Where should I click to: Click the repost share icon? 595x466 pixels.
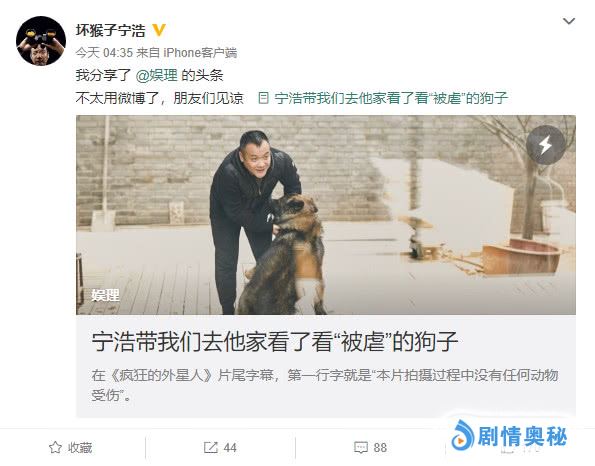[x=211, y=447]
